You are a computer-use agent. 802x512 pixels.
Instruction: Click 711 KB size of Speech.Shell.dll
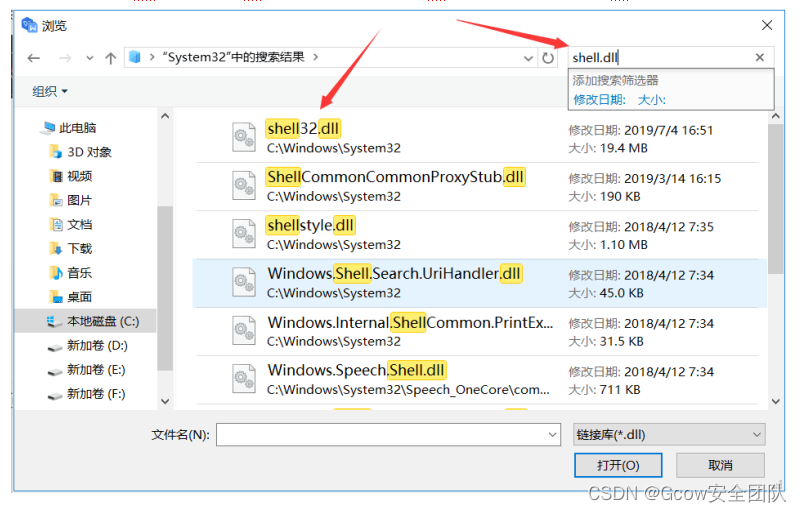coord(620,390)
